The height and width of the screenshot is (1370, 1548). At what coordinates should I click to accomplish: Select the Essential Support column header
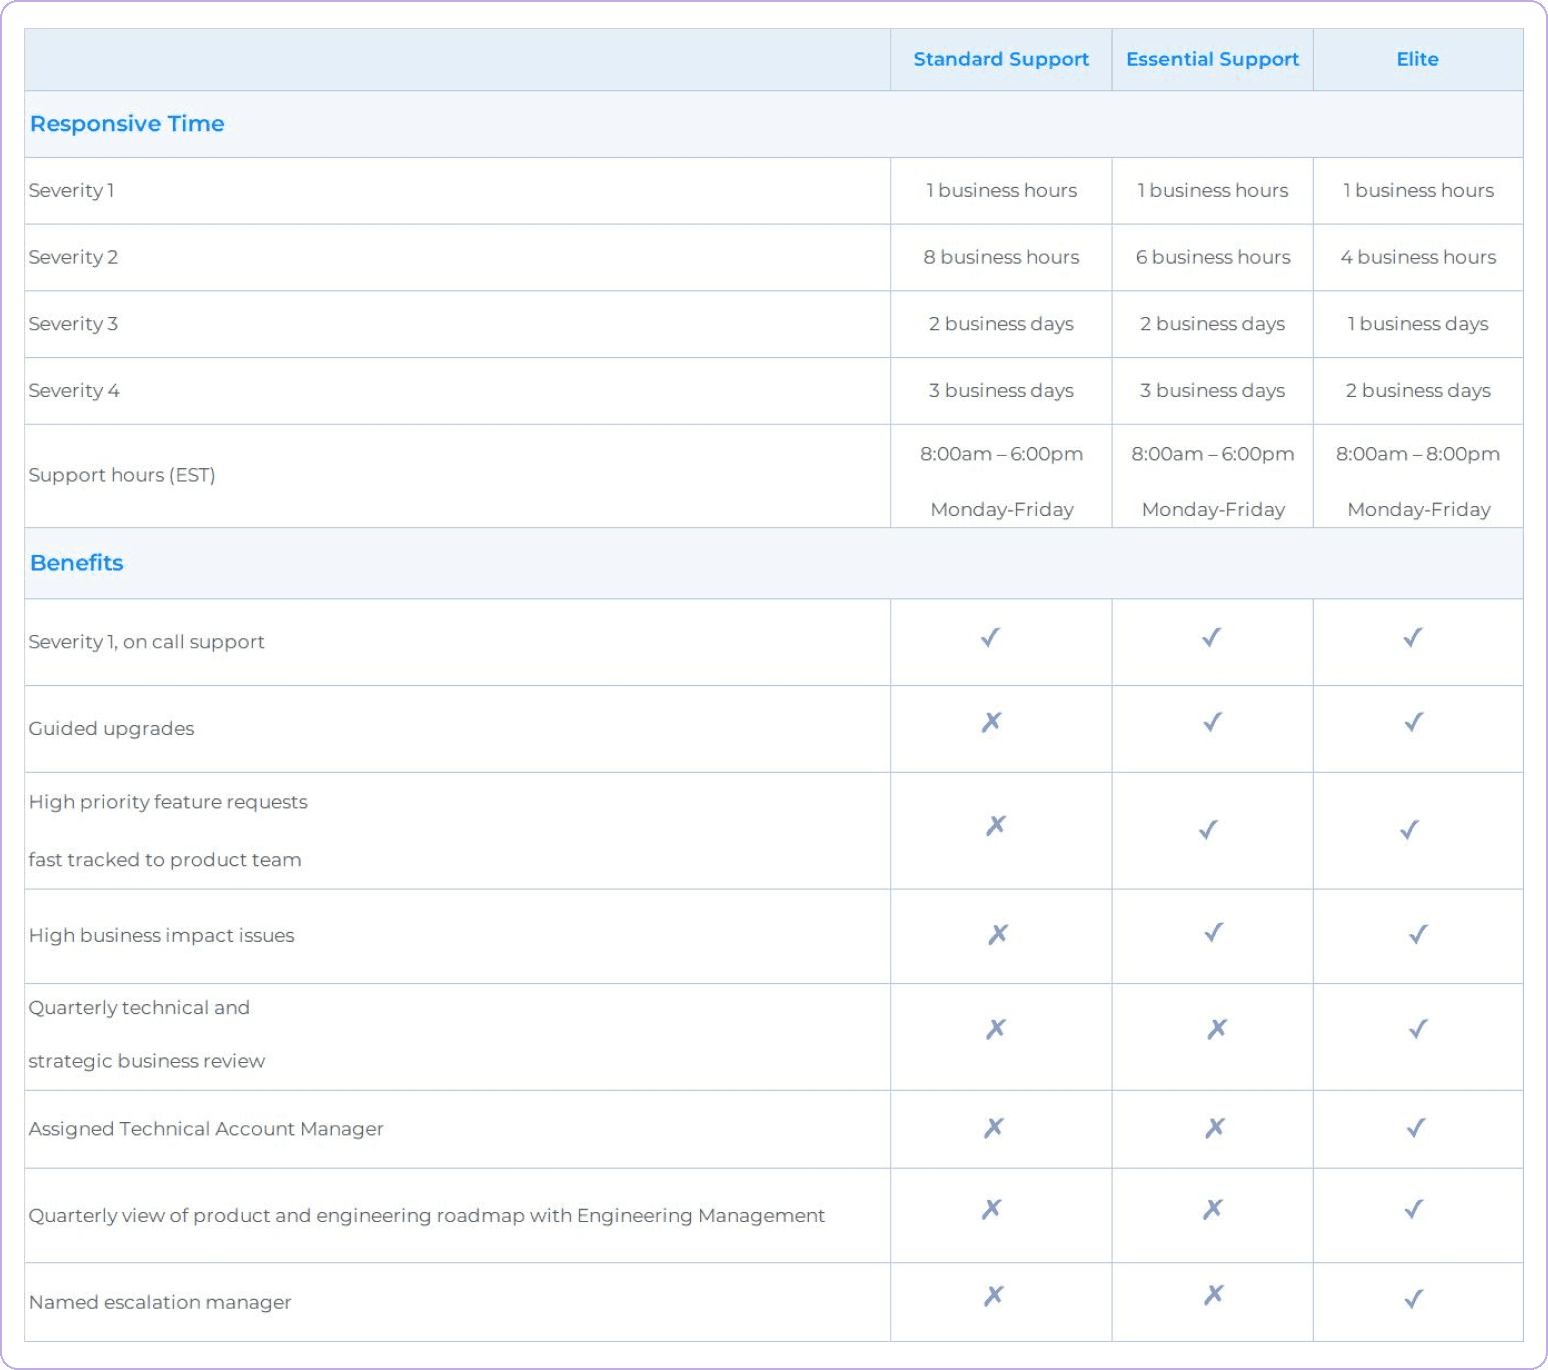(1212, 59)
